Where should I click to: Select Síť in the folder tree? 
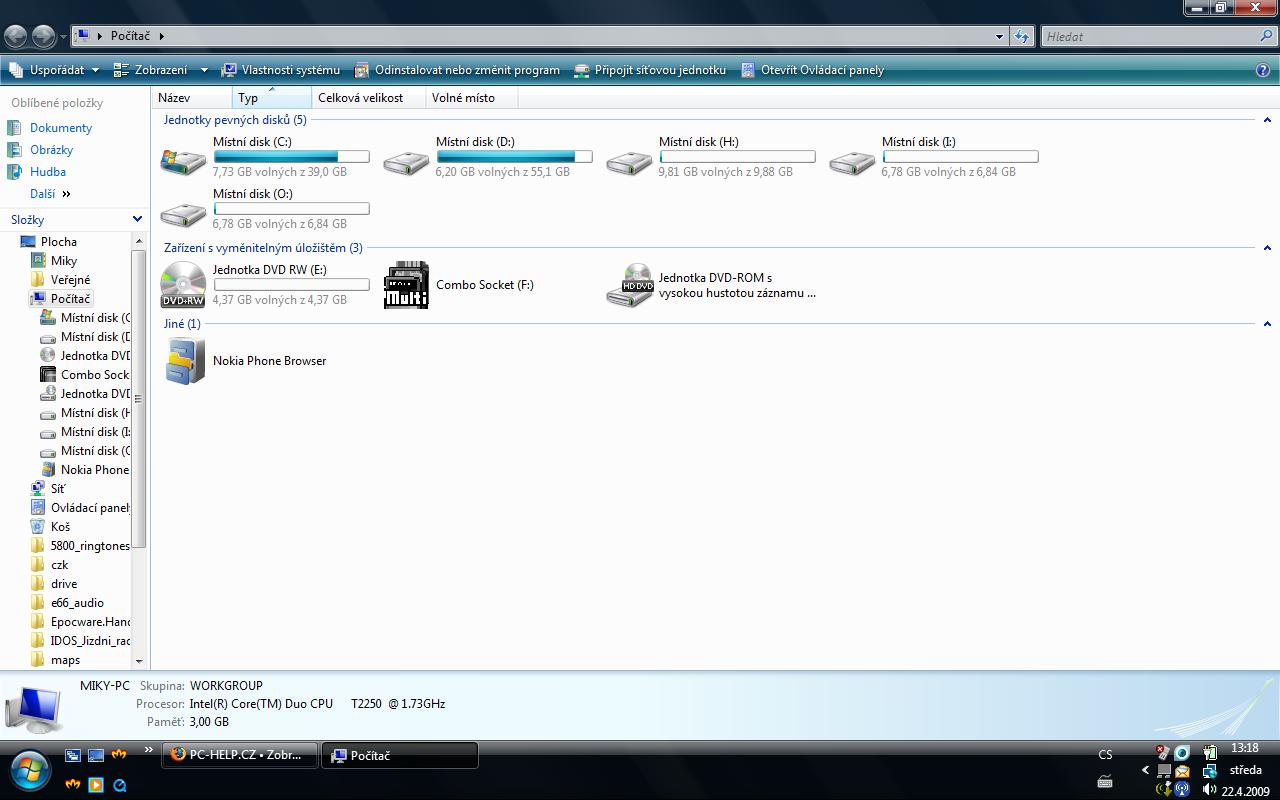(x=58, y=489)
